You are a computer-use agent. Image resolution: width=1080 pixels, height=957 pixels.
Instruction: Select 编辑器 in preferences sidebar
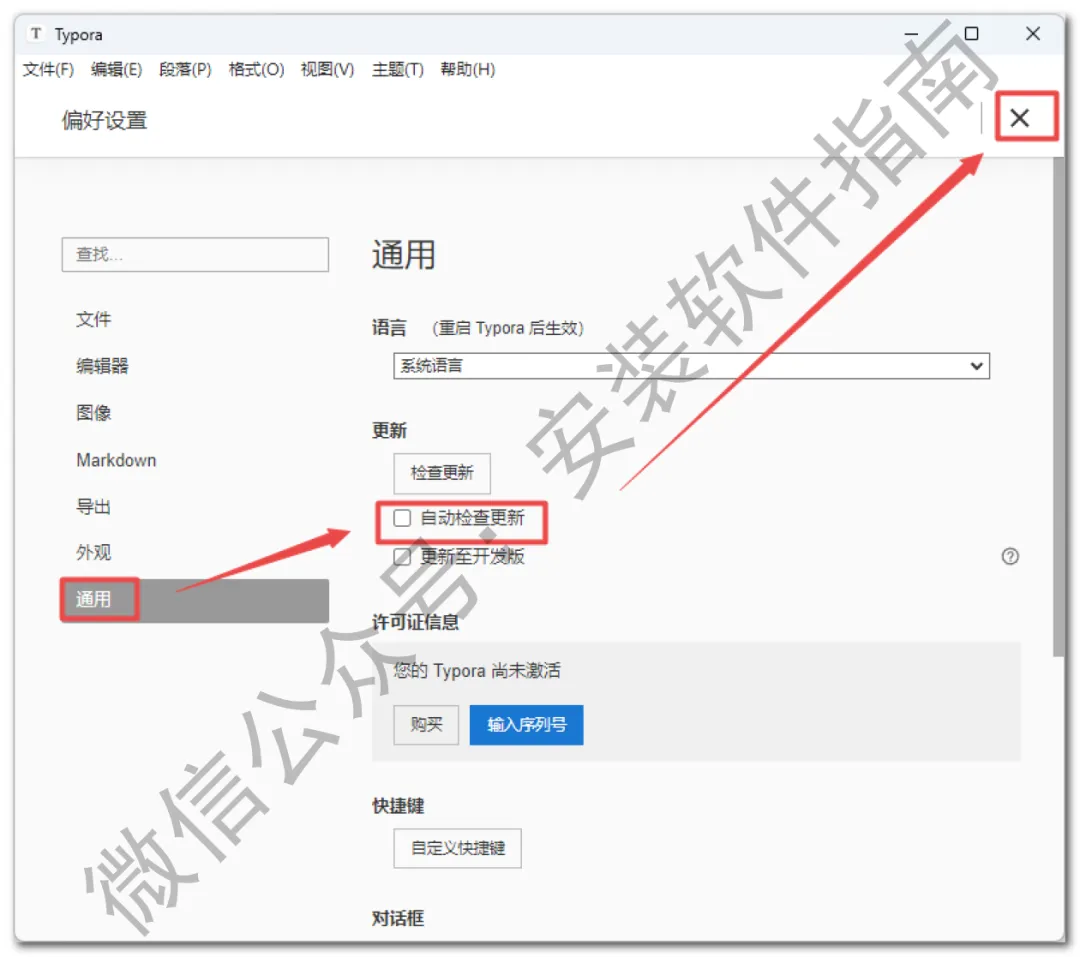195,366
